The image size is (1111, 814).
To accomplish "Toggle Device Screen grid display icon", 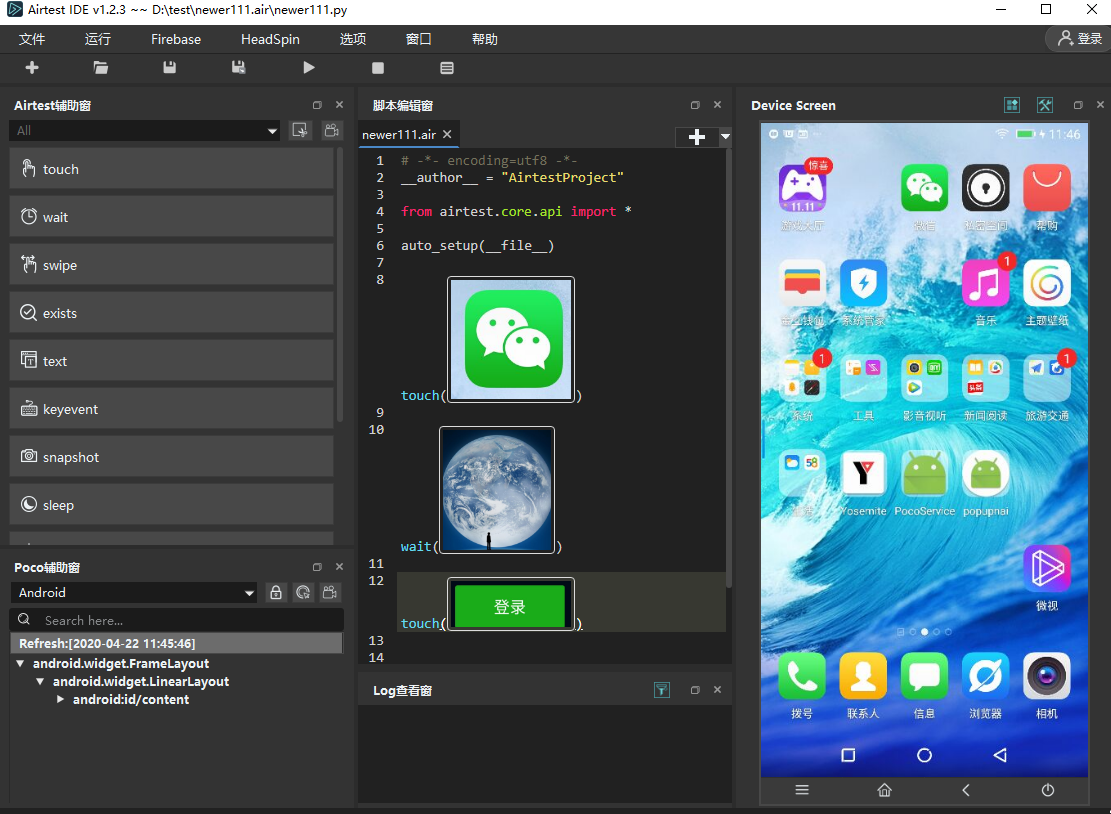I will [1013, 105].
